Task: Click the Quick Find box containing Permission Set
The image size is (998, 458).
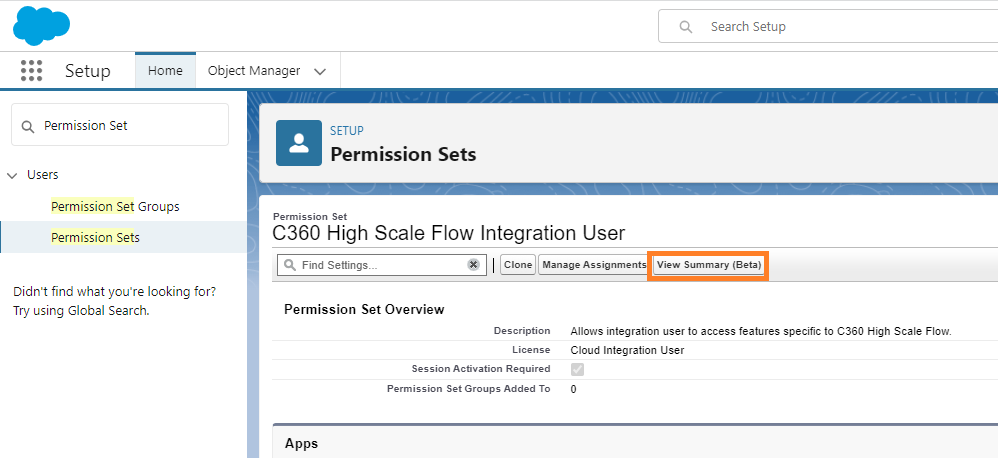Action: (x=130, y=126)
